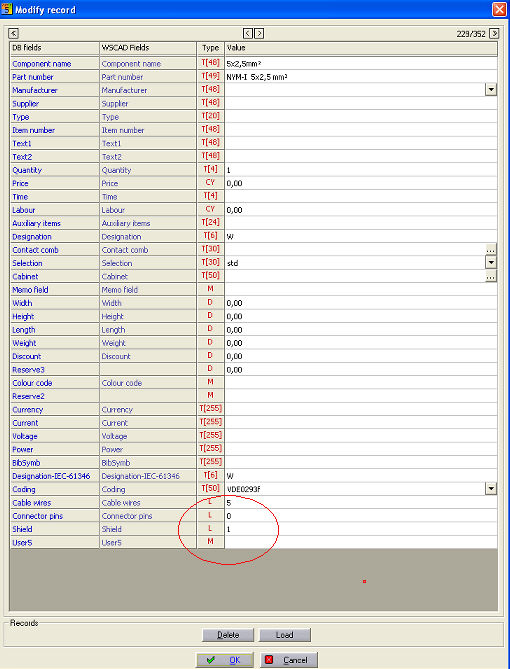
Task: Click the Cancel button
Action: [x=289, y=660]
